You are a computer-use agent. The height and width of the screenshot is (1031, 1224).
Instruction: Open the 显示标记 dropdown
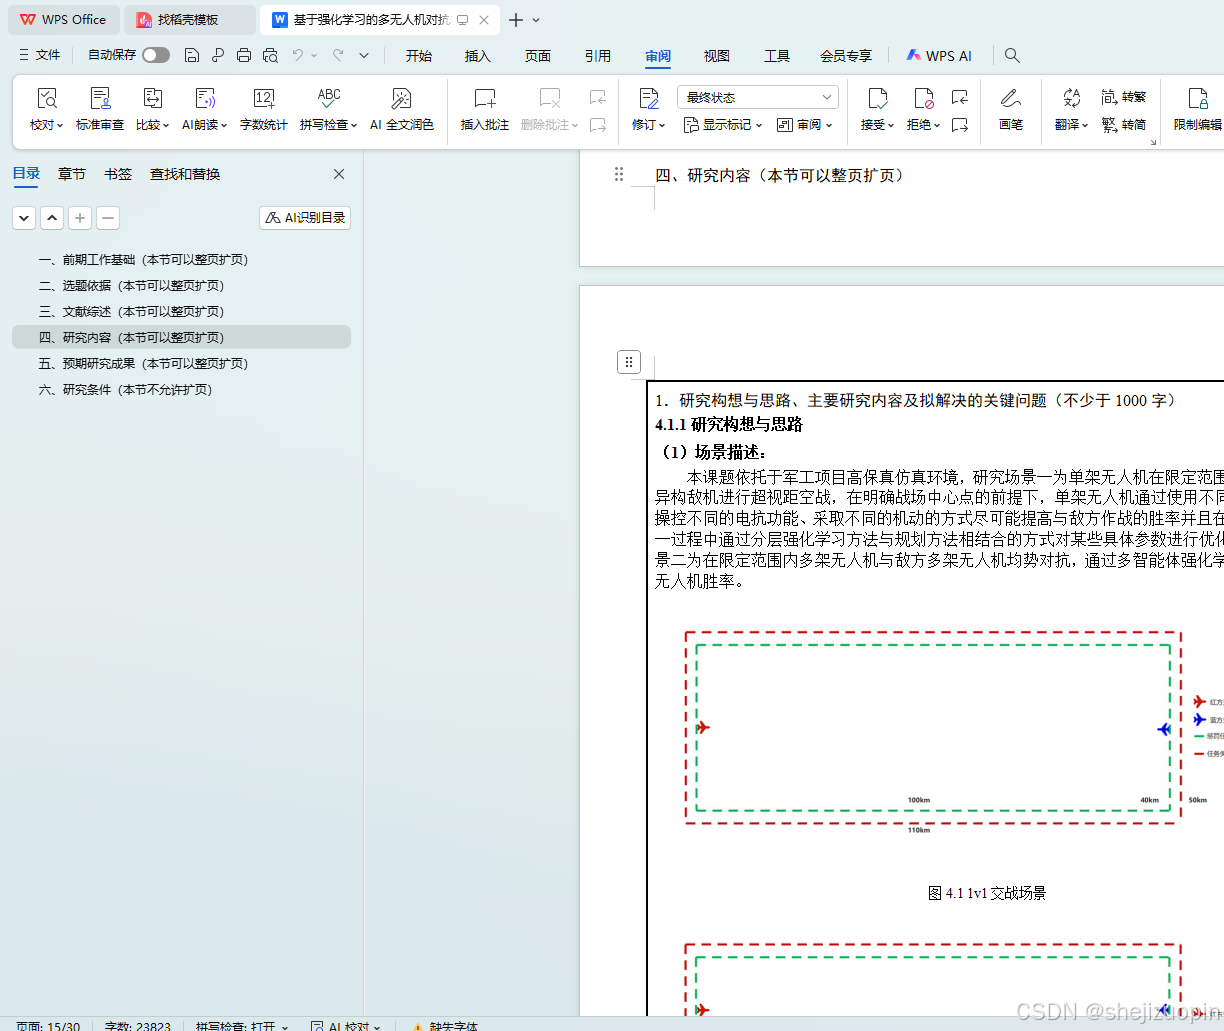(722, 125)
